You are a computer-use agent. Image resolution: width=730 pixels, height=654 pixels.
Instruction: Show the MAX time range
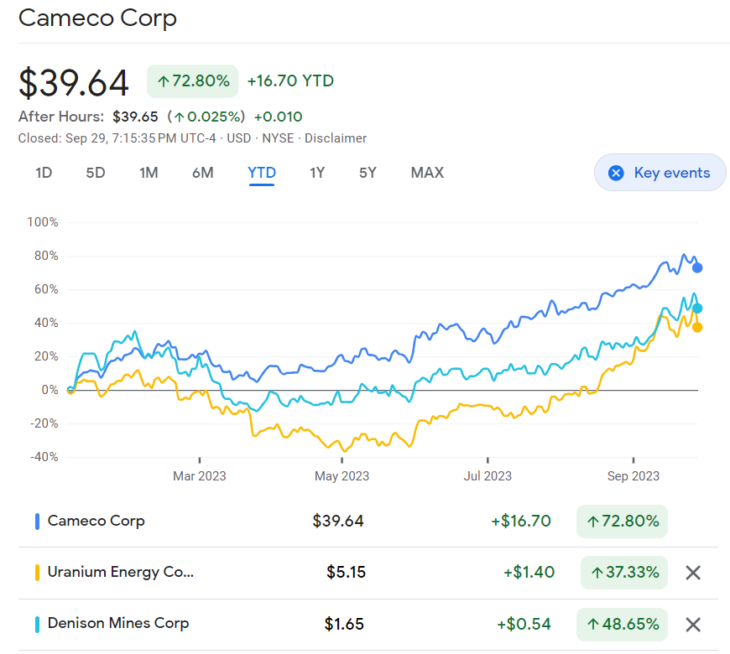click(427, 173)
